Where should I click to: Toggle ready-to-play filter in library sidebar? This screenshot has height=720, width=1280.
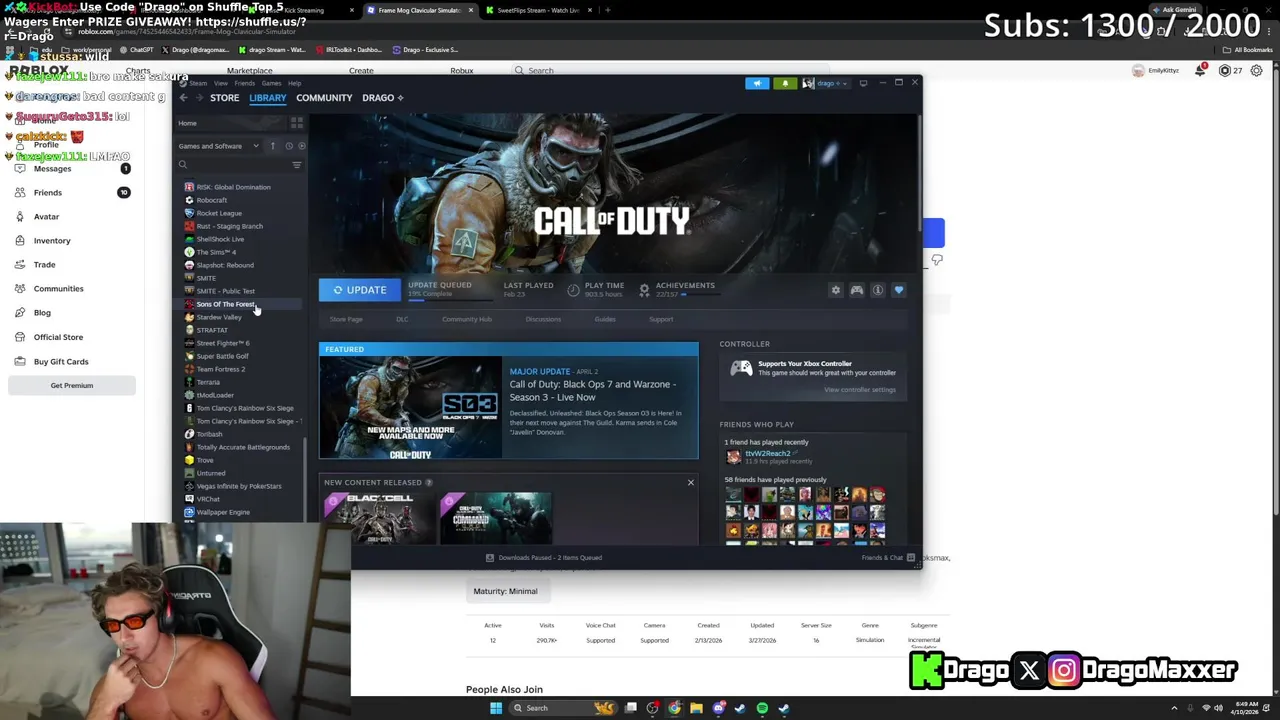pyautogui.click(x=302, y=146)
